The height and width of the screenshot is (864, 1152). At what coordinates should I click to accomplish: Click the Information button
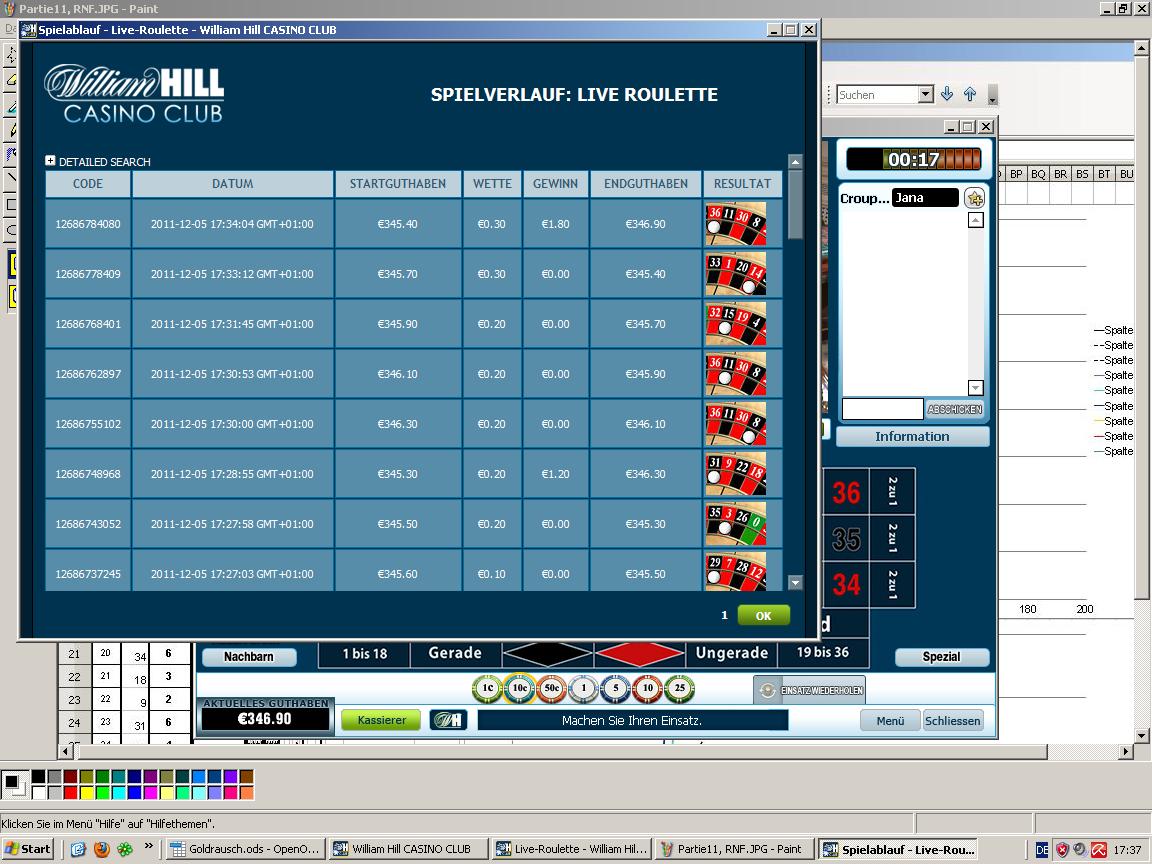(912, 436)
